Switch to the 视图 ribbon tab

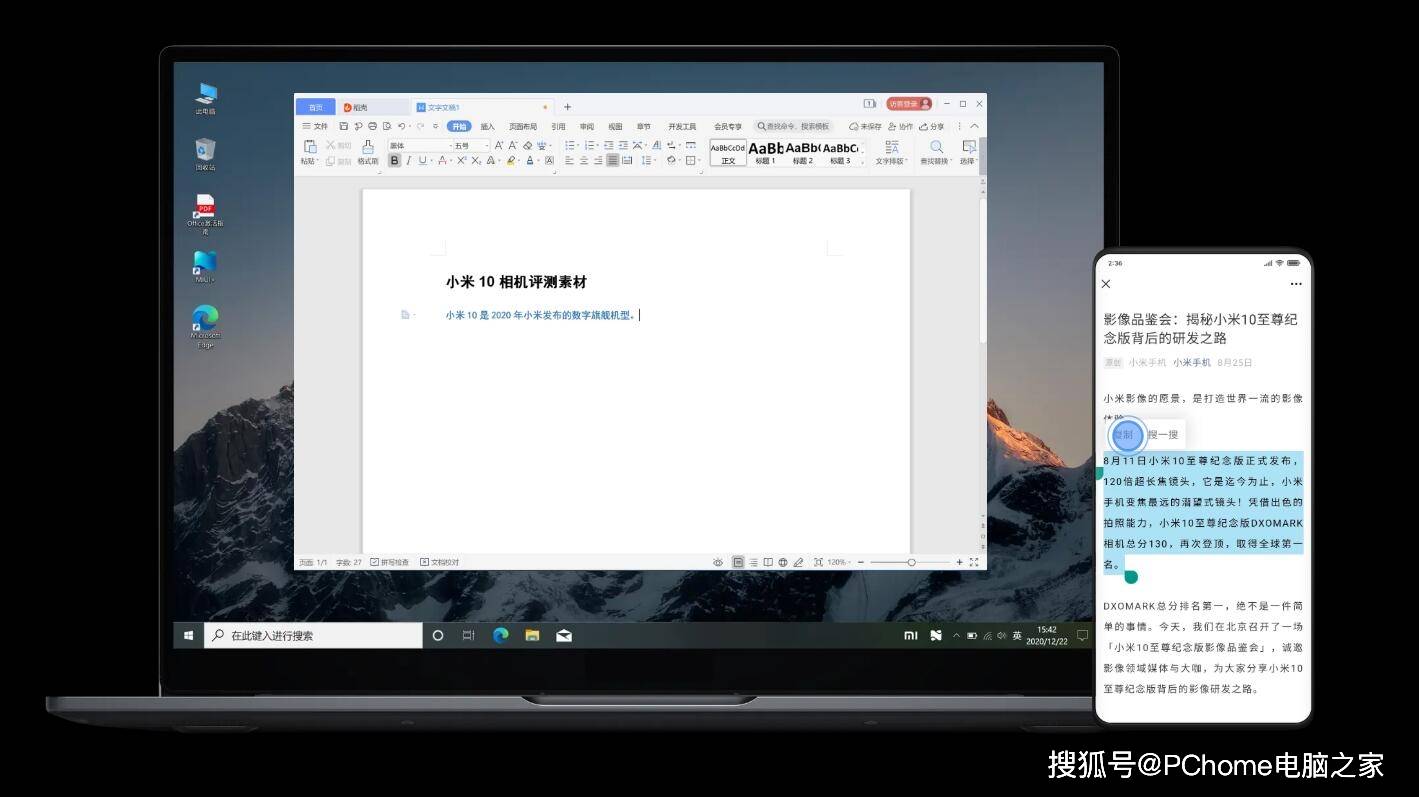click(615, 126)
